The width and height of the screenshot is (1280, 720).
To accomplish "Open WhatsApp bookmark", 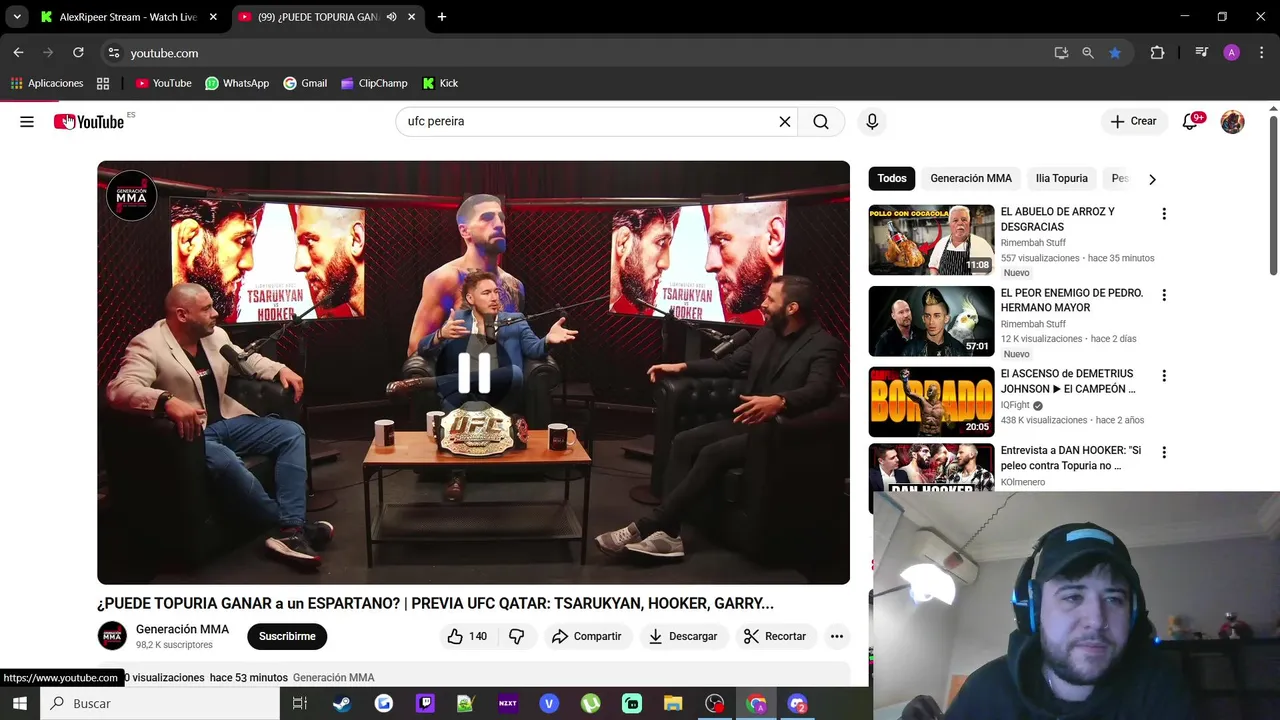I will tap(237, 83).
